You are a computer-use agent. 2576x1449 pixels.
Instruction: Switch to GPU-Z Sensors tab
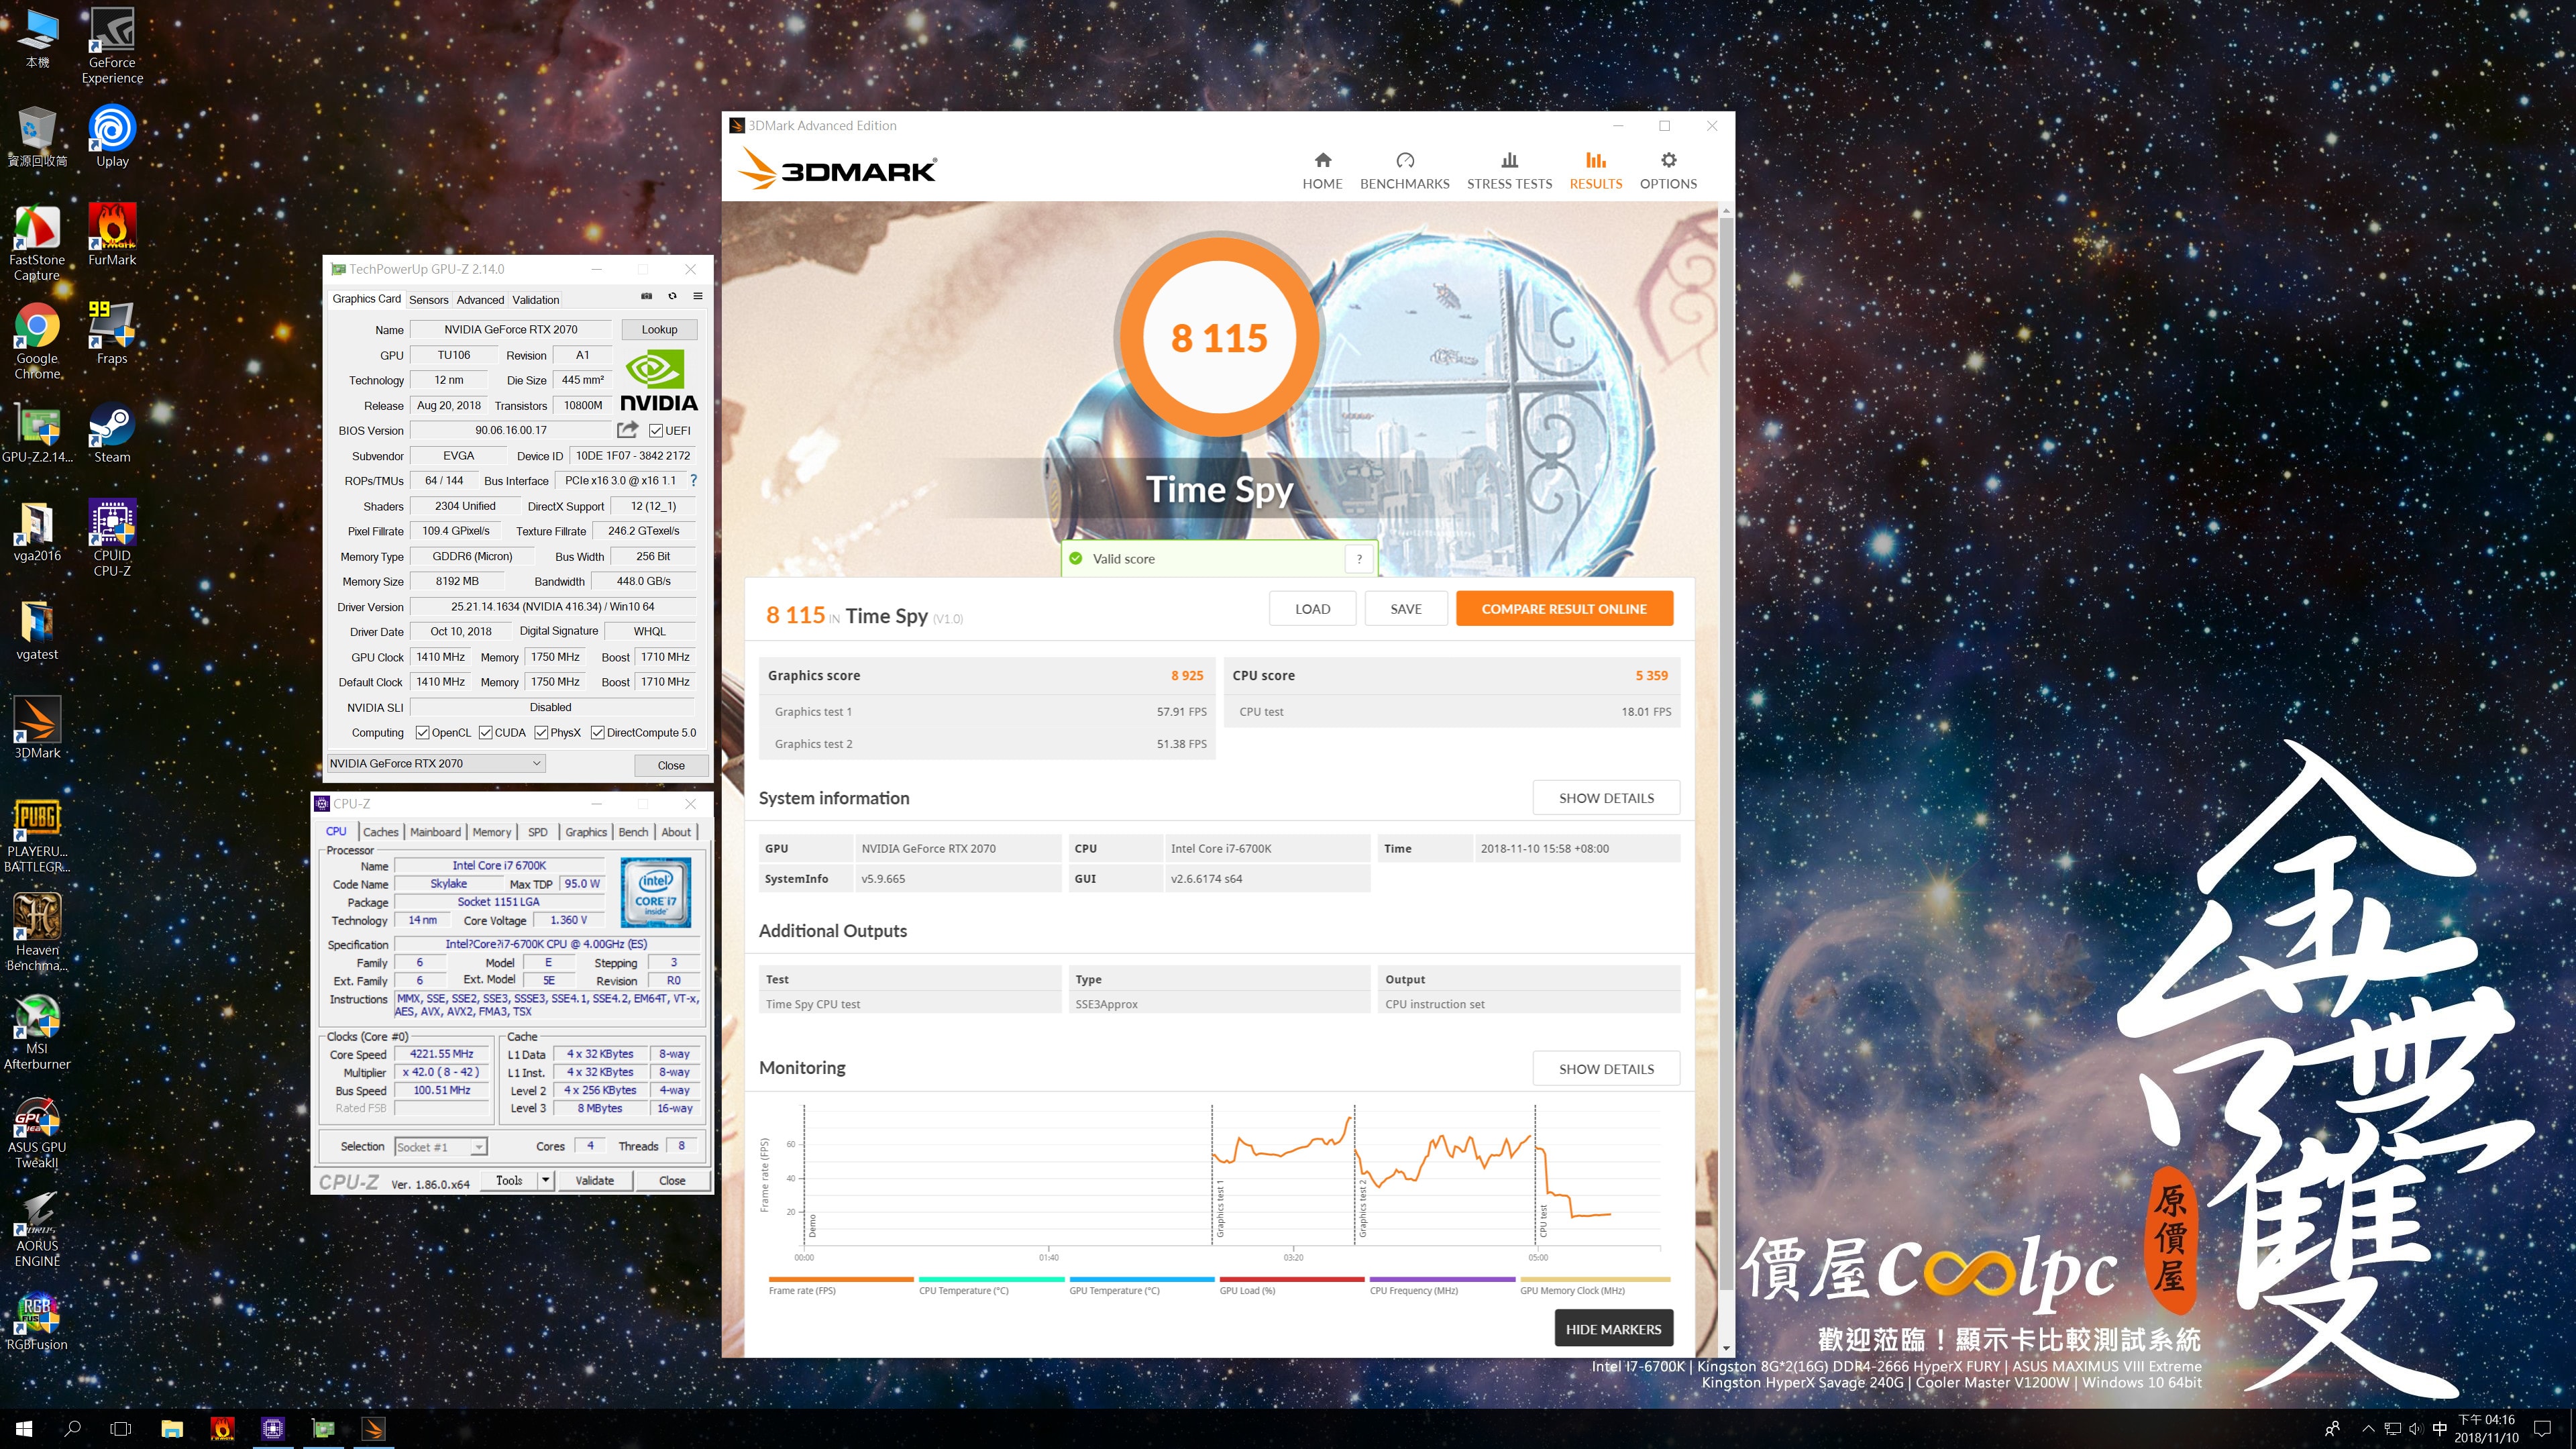coord(428,300)
